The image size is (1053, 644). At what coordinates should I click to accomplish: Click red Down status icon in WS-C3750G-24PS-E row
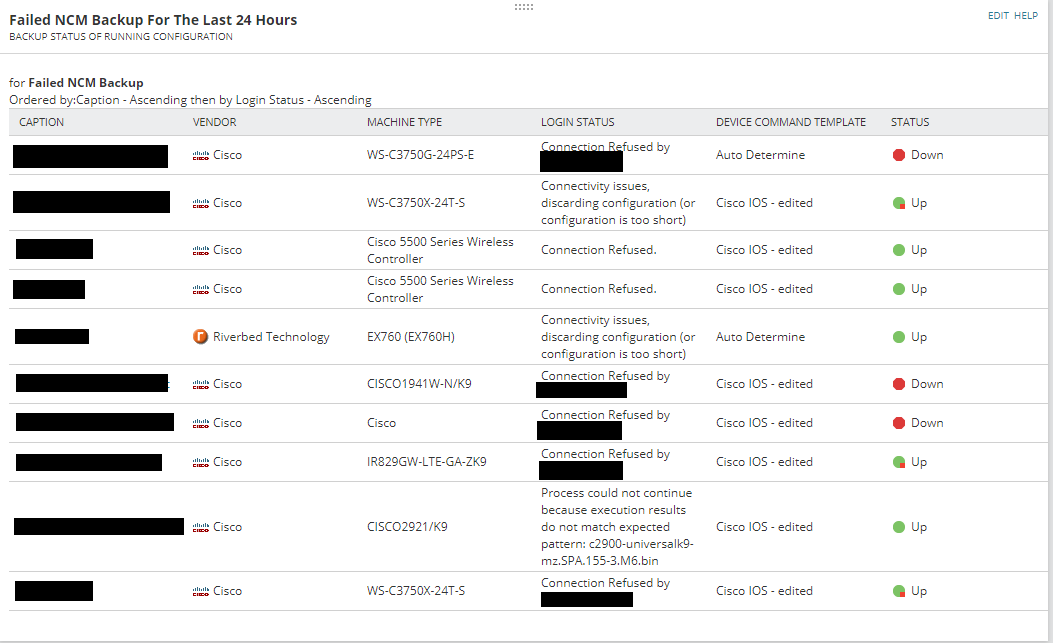[899, 155]
